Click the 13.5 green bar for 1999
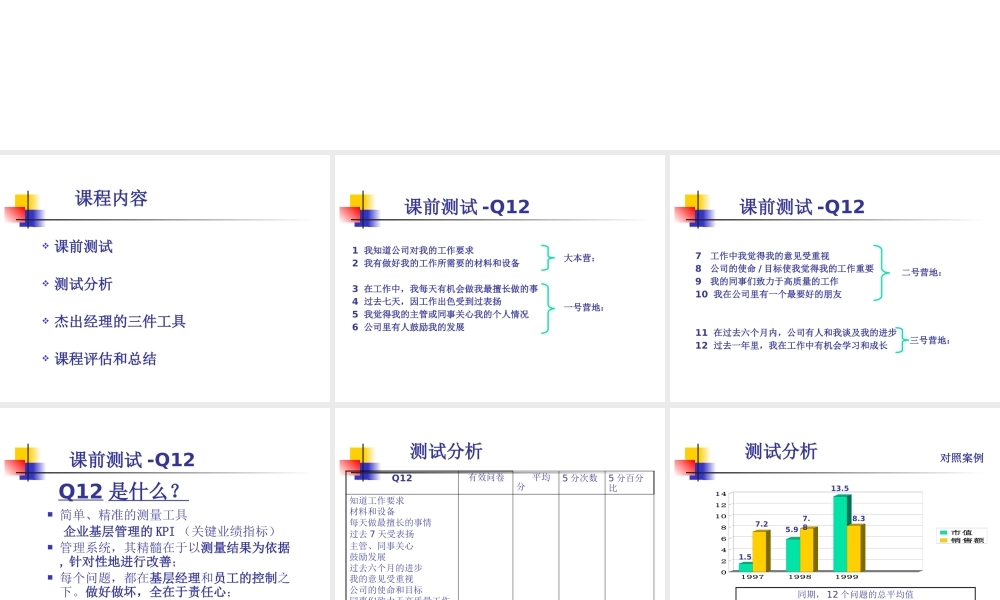The height and width of the screenshot is (600, 1000). (842, 532)
